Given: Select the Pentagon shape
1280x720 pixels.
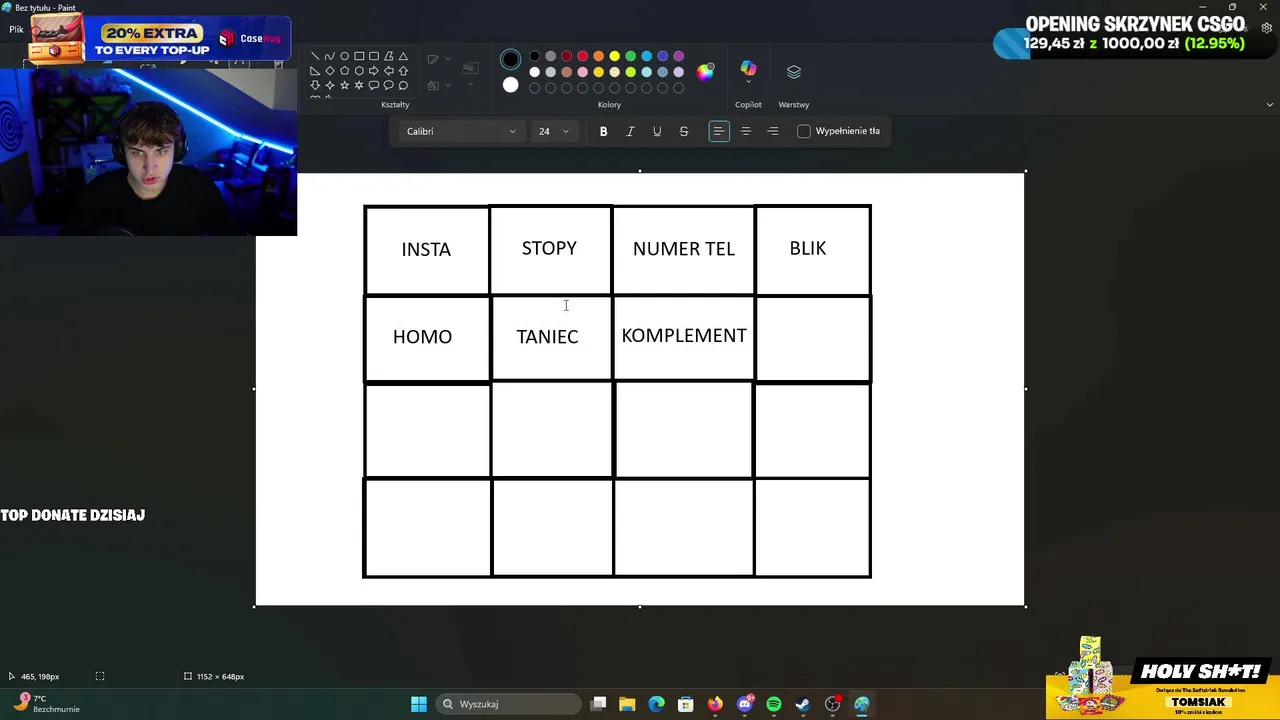Looking at the screenshot, I should (x=344, y=71).
